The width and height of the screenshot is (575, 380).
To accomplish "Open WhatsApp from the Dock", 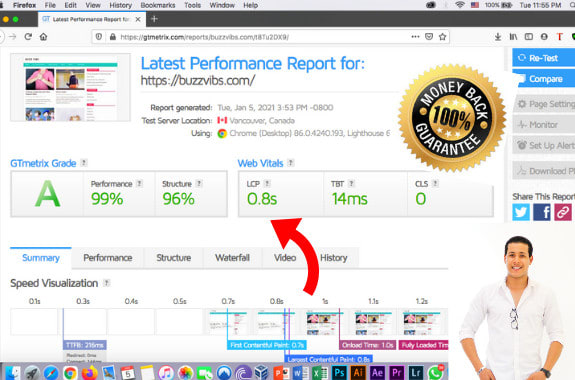I will point(435,373).
